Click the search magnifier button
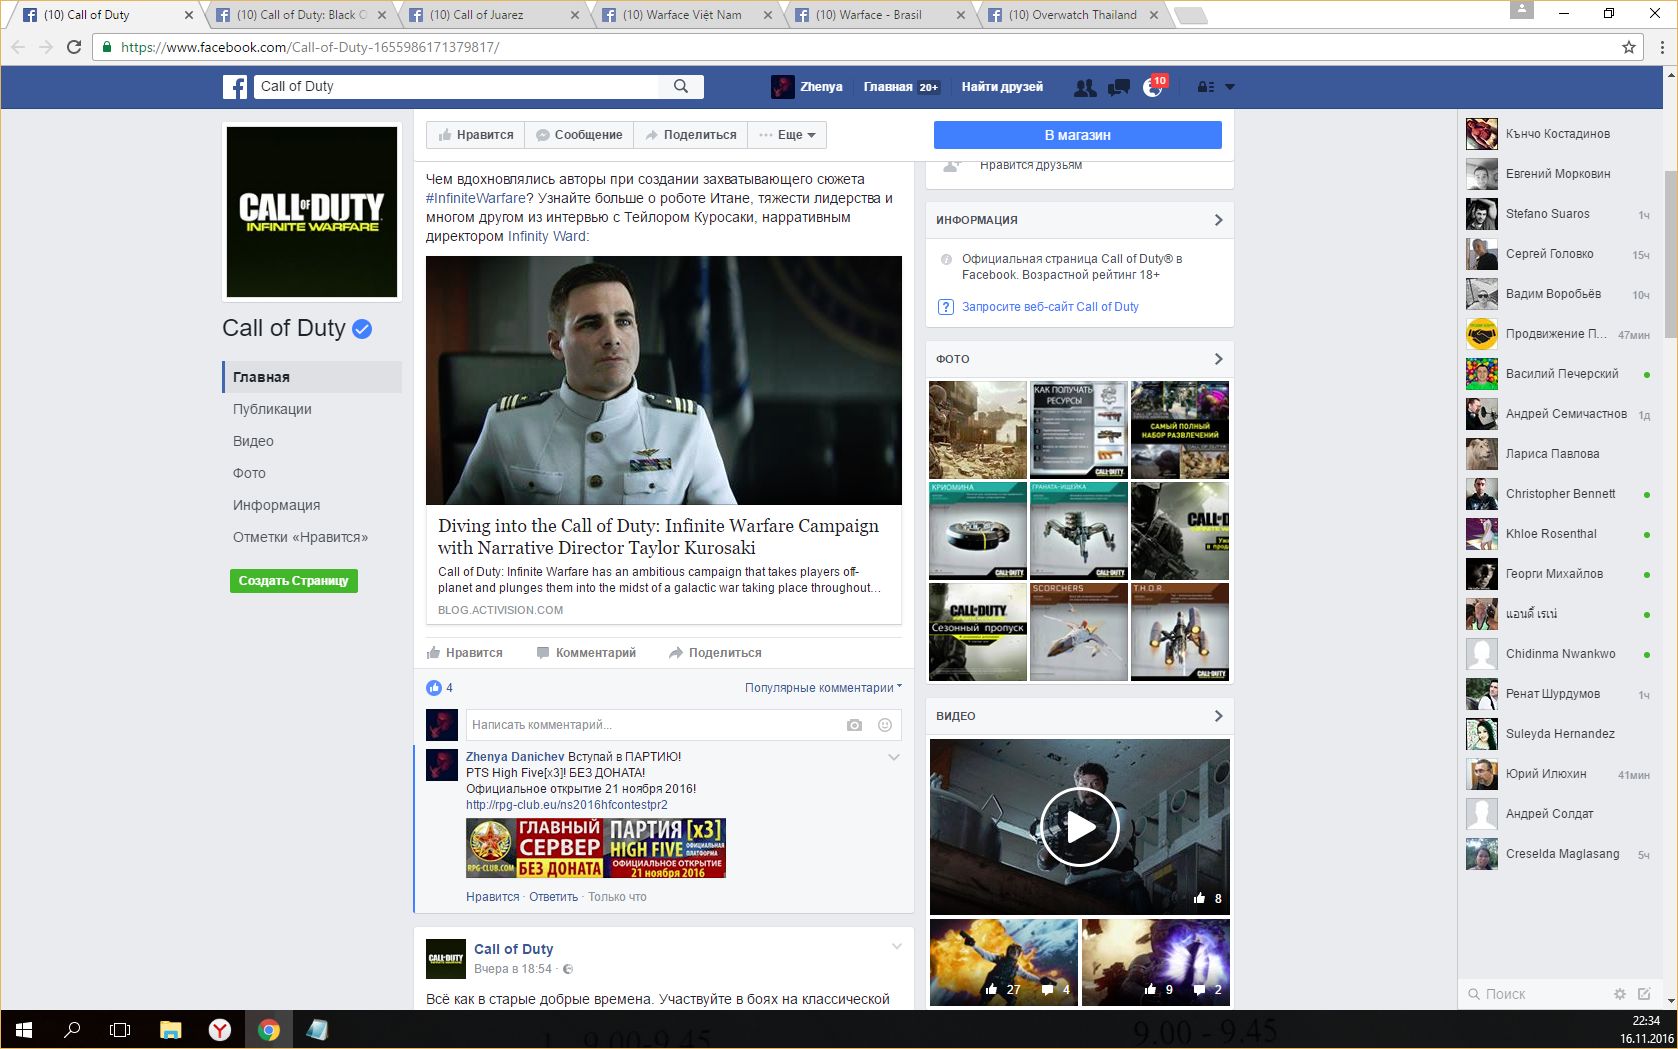 click(681, 87)
